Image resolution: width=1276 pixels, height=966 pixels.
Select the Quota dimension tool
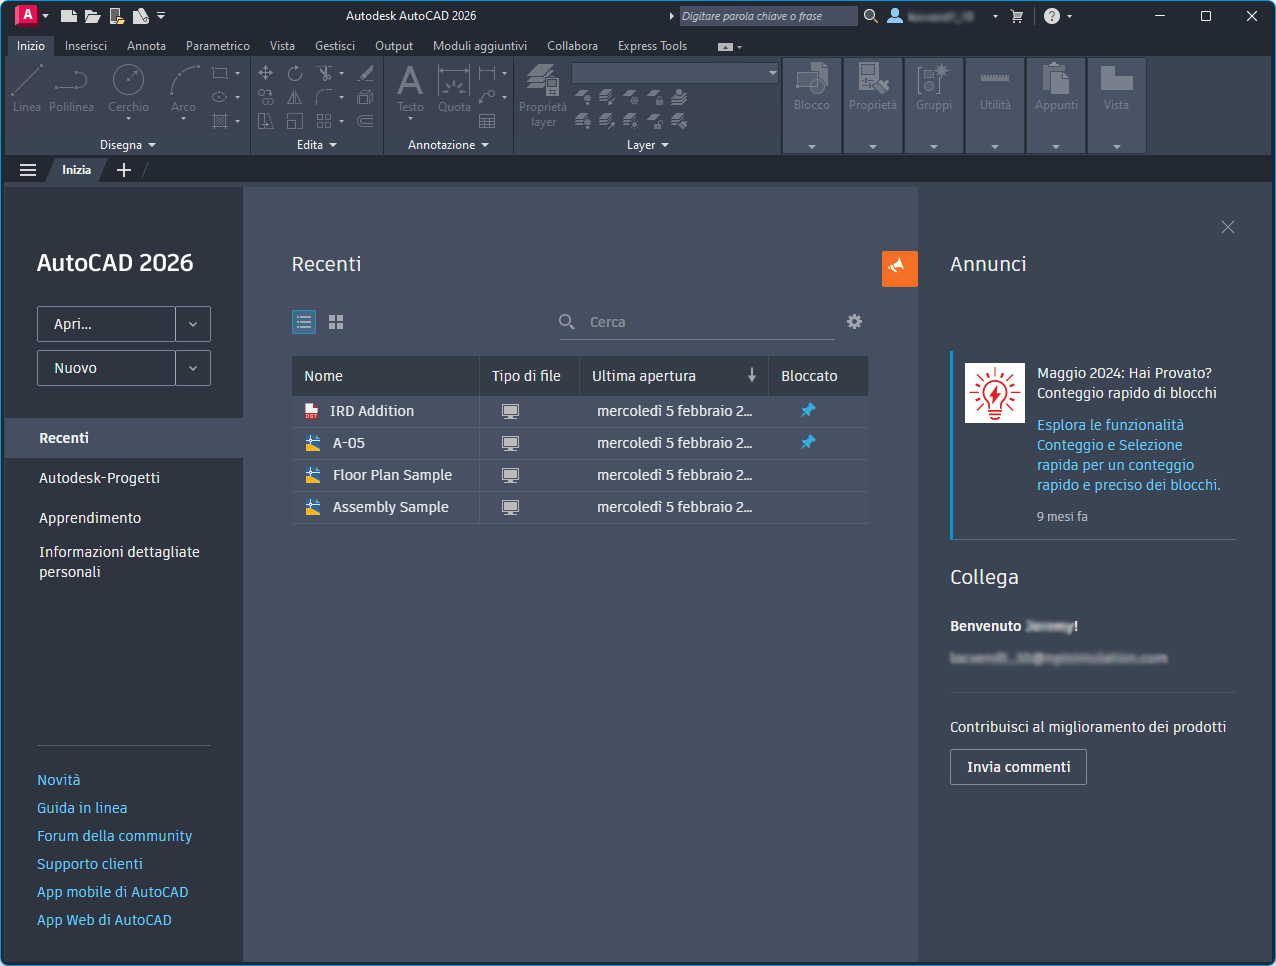454,88
